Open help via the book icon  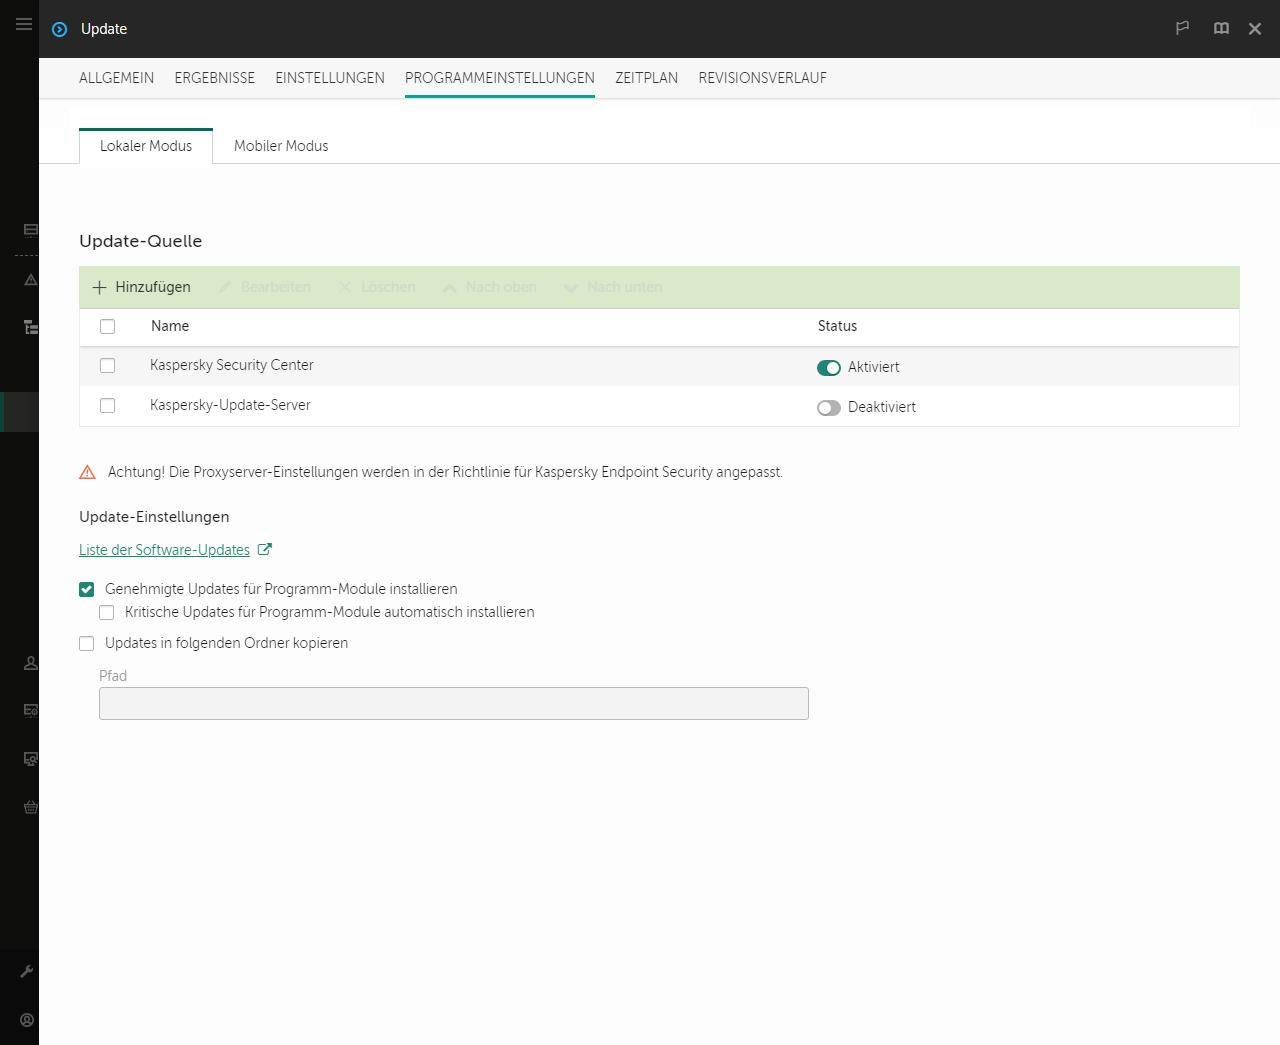click(x=1221, y=28)
